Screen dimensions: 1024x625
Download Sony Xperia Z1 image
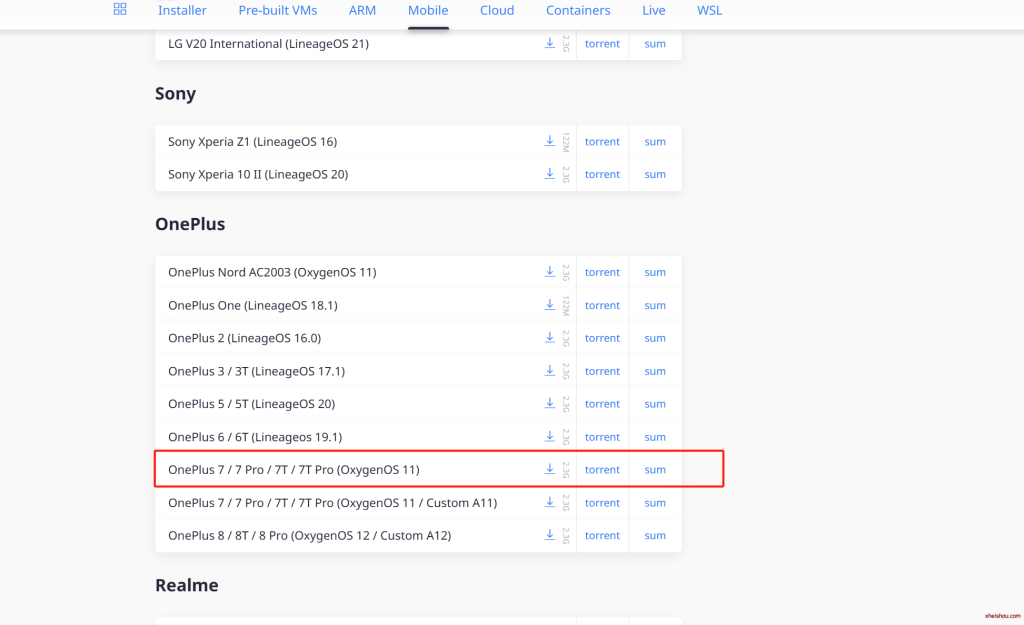(550, 141)
